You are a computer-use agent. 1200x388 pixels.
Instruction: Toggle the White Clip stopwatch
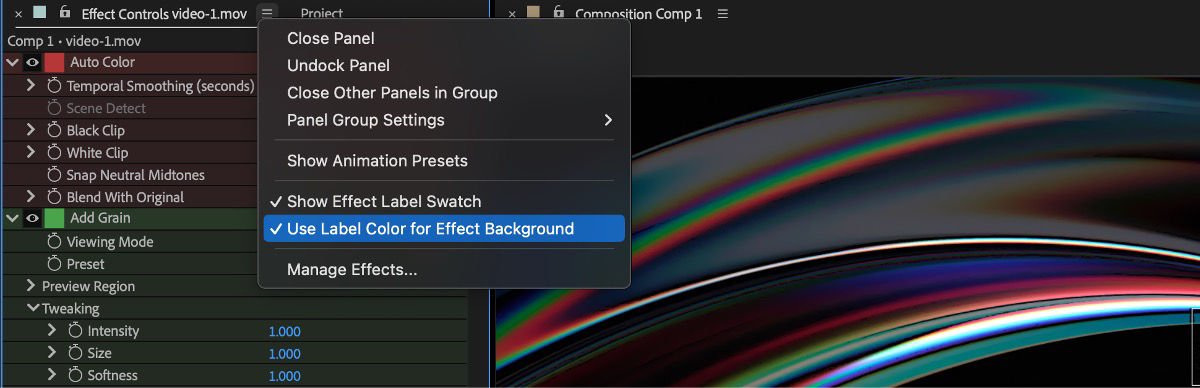(54, 153)
